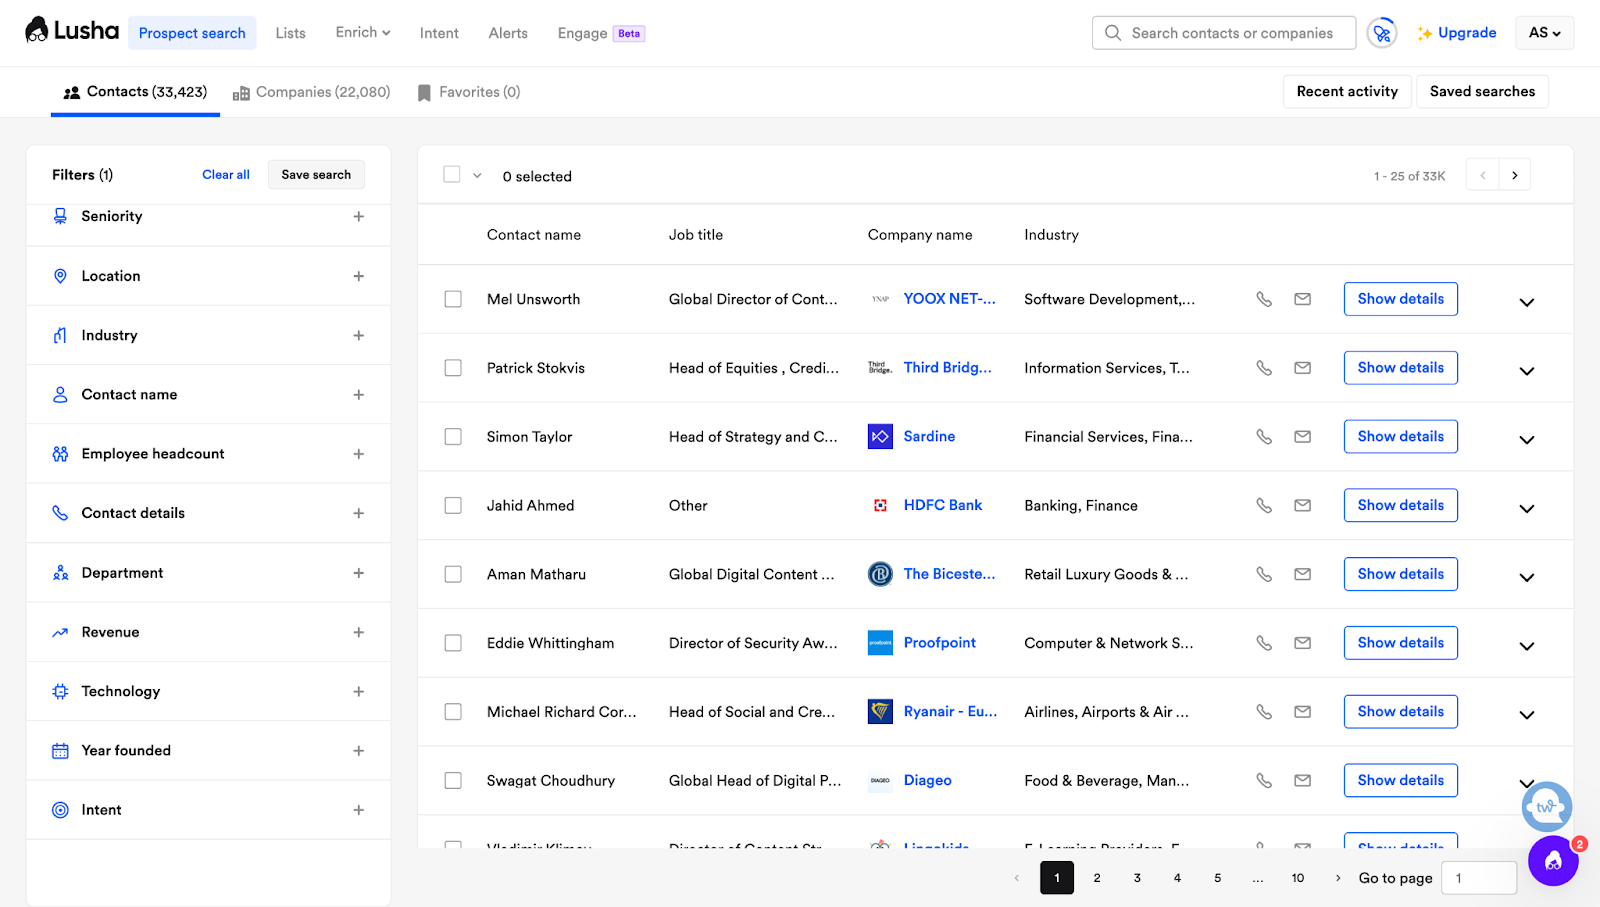
Task: Click email icon for Simon Taylor
Action: (1302, 437)
